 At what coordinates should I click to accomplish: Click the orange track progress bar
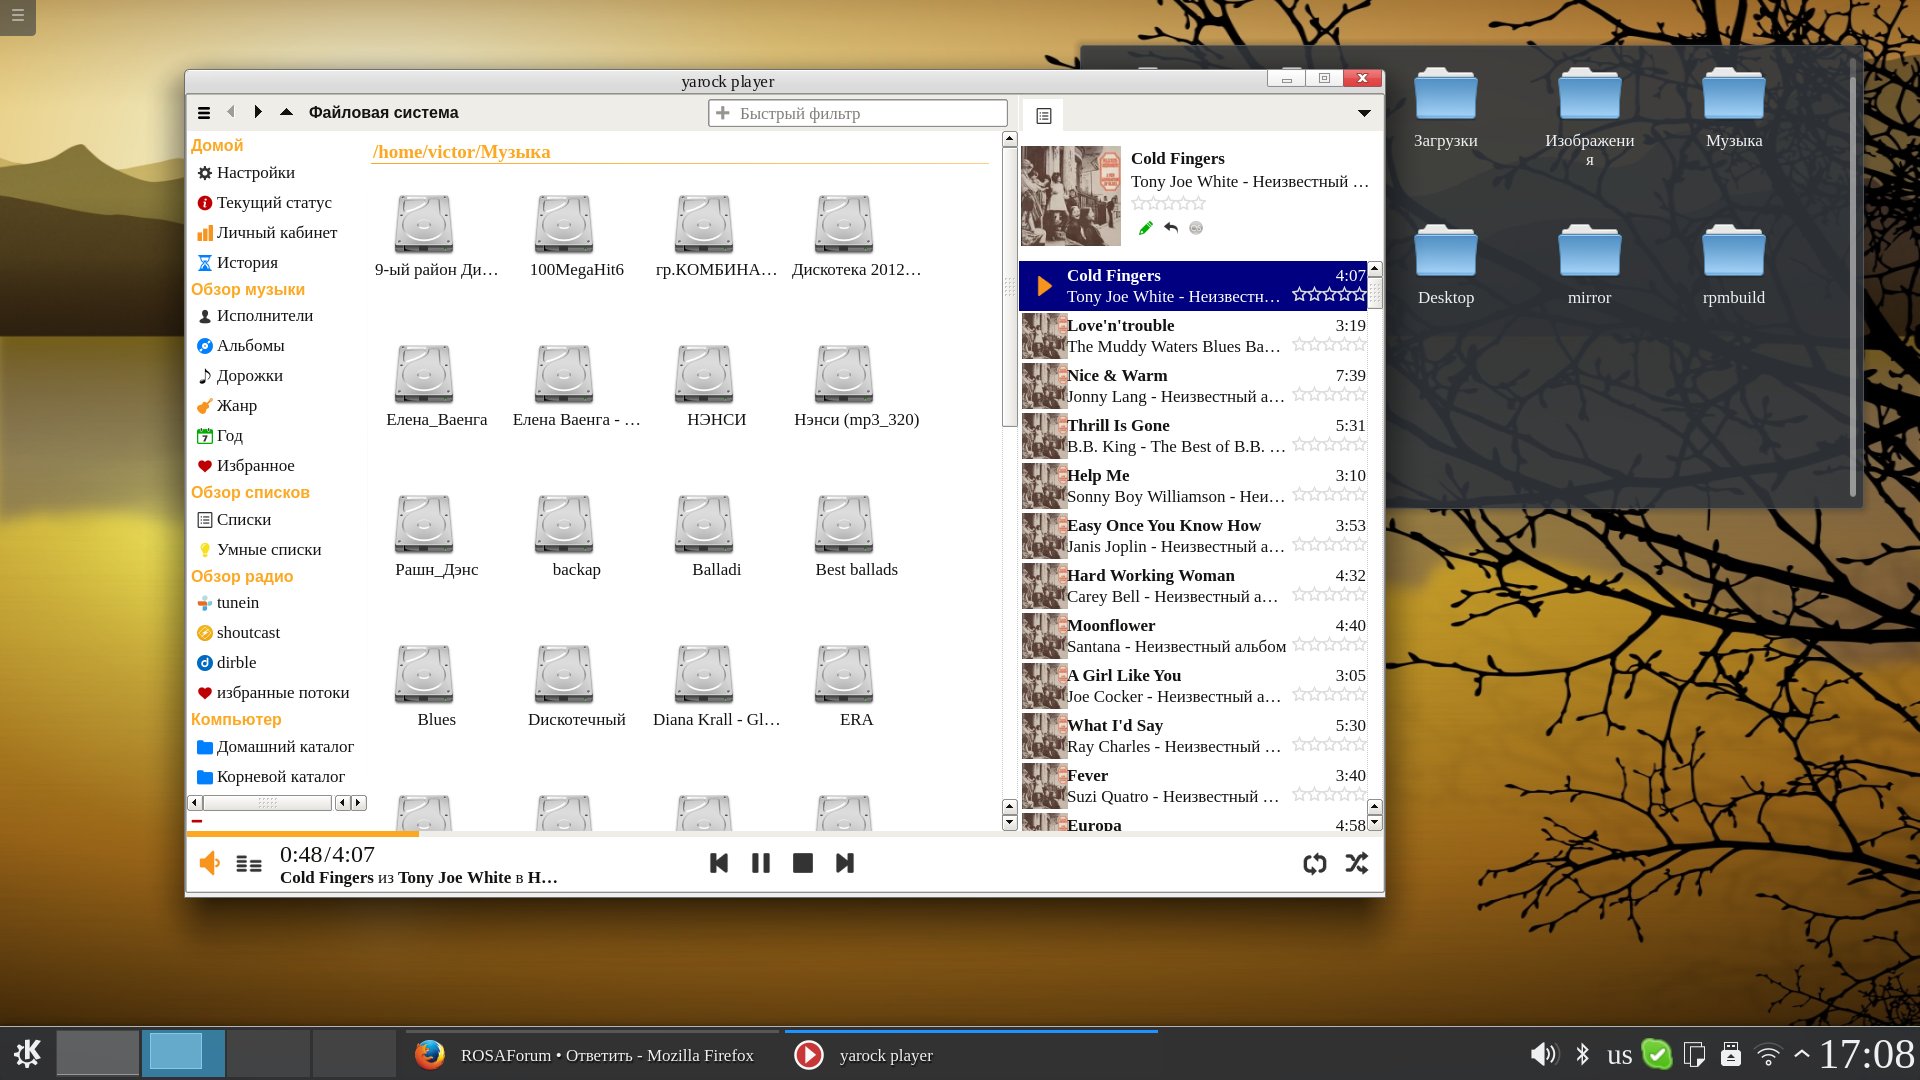click(302, 833)
